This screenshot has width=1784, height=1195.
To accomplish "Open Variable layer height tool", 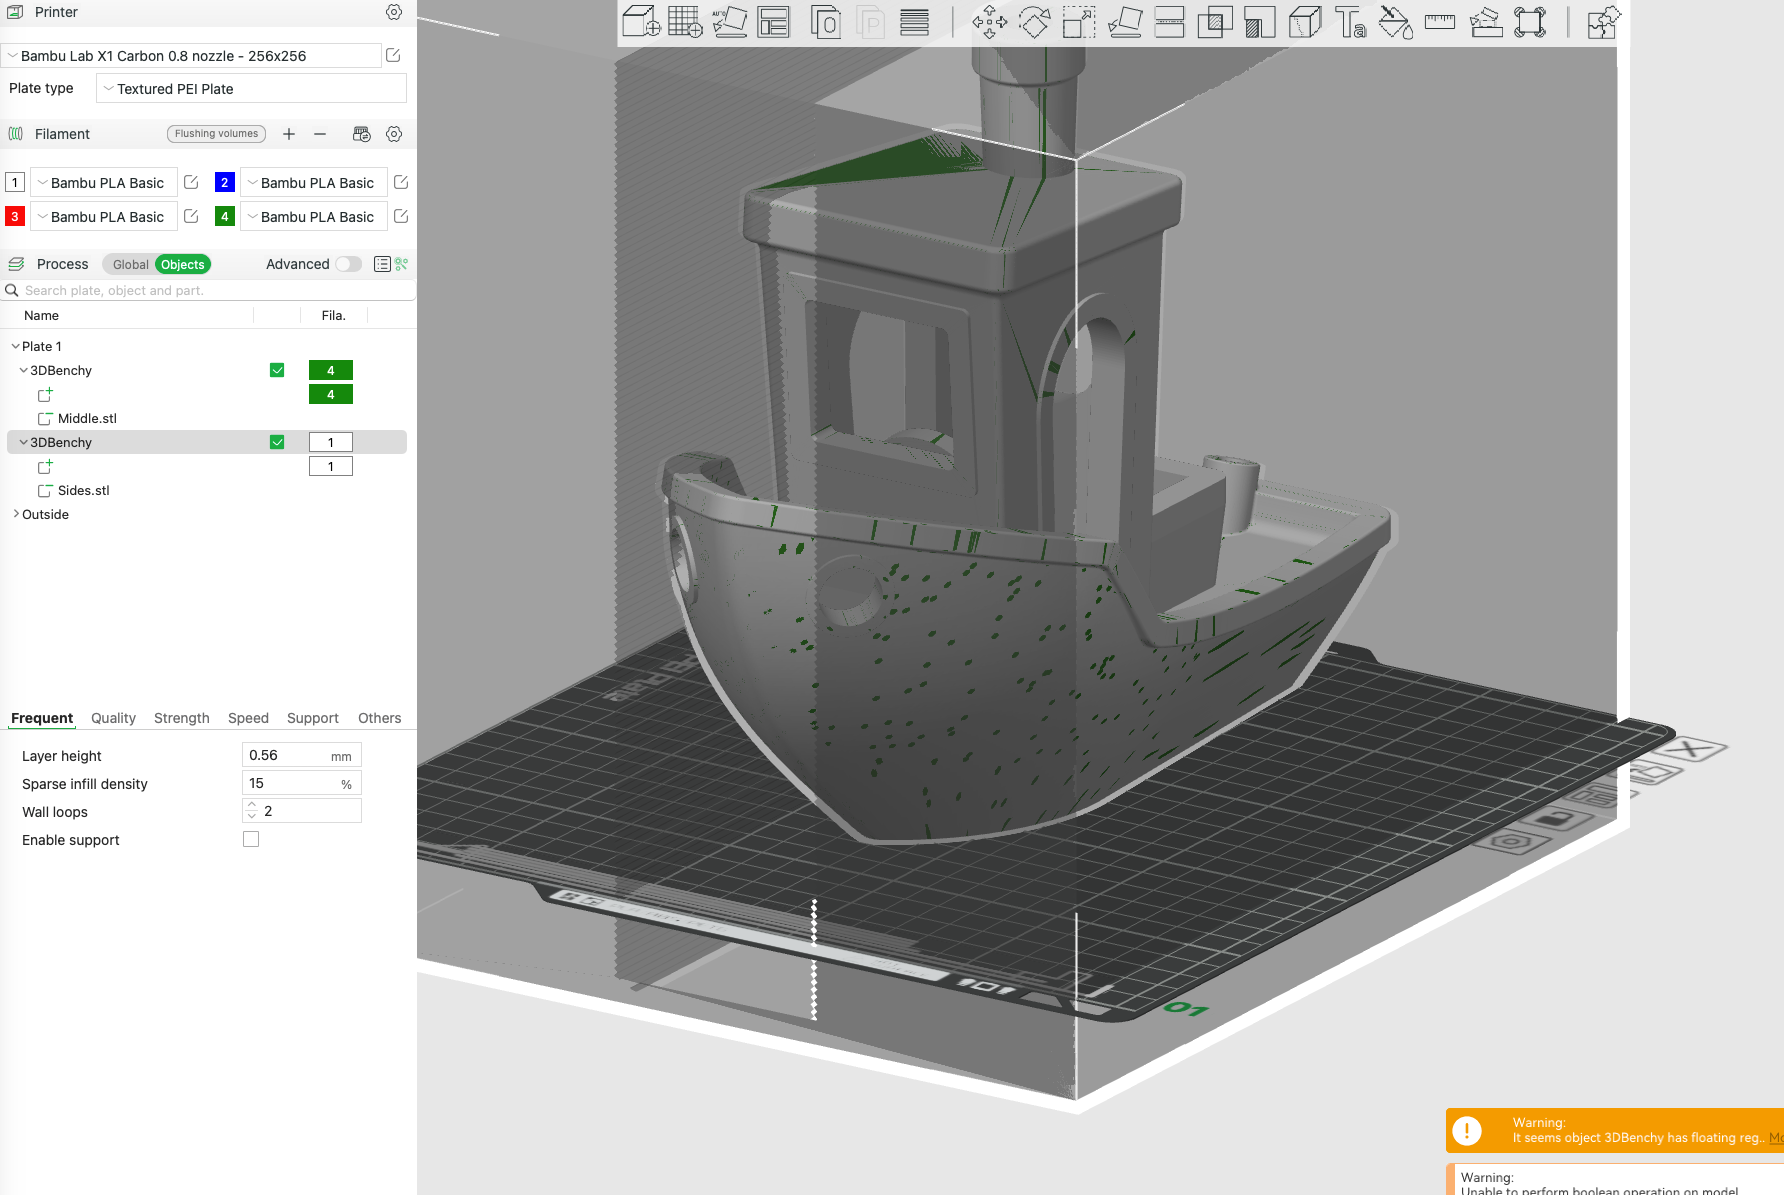I will pyautogui.click(x=914, y=22).
